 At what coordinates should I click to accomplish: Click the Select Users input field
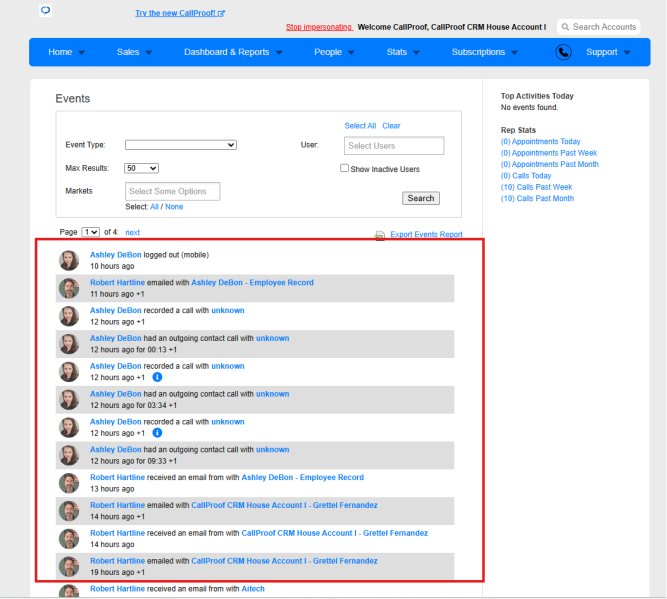pos(394,145)
